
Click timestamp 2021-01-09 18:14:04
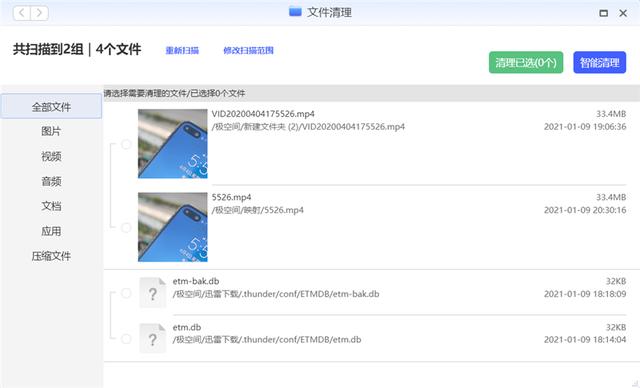tap(585, 339)
